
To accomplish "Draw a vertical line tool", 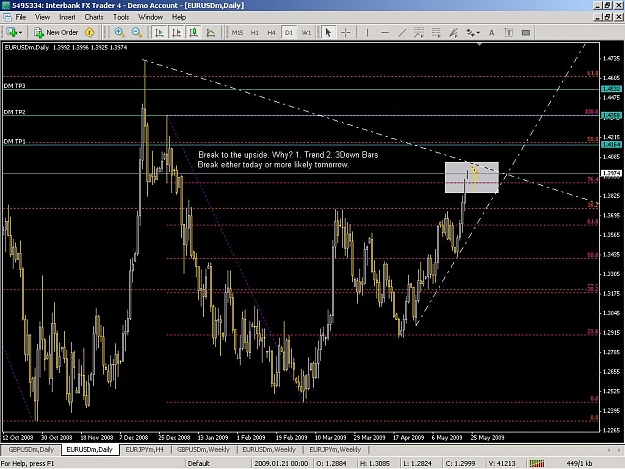I will pyautogui.click(x=367, y=33).
